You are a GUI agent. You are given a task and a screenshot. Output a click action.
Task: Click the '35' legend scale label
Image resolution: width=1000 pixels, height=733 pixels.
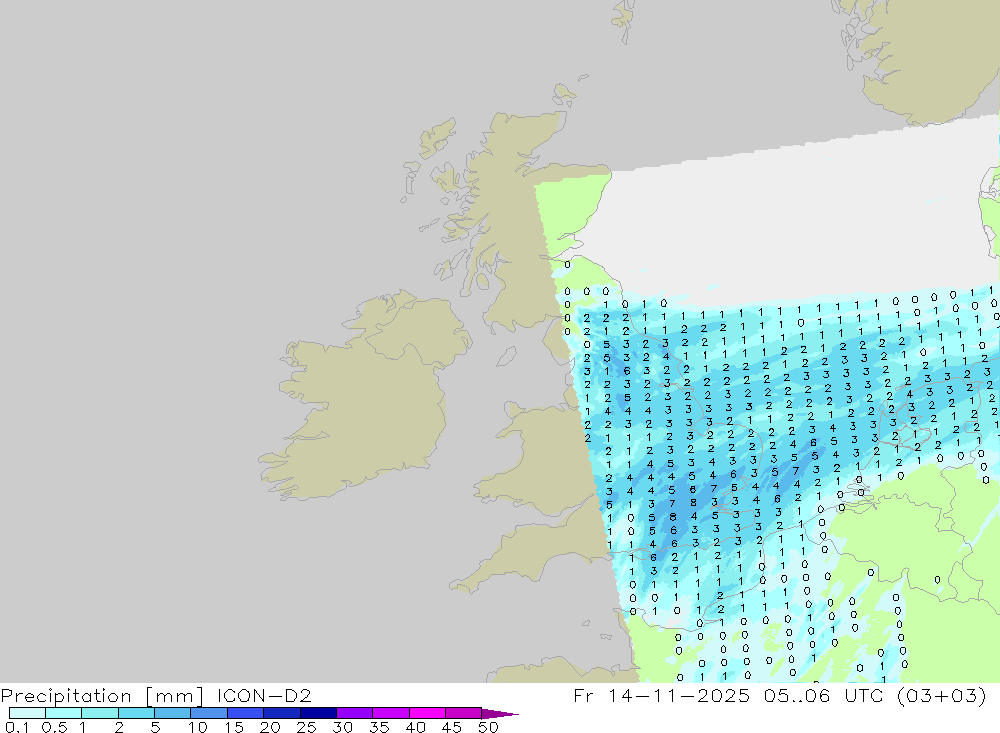tap(379, 727)
